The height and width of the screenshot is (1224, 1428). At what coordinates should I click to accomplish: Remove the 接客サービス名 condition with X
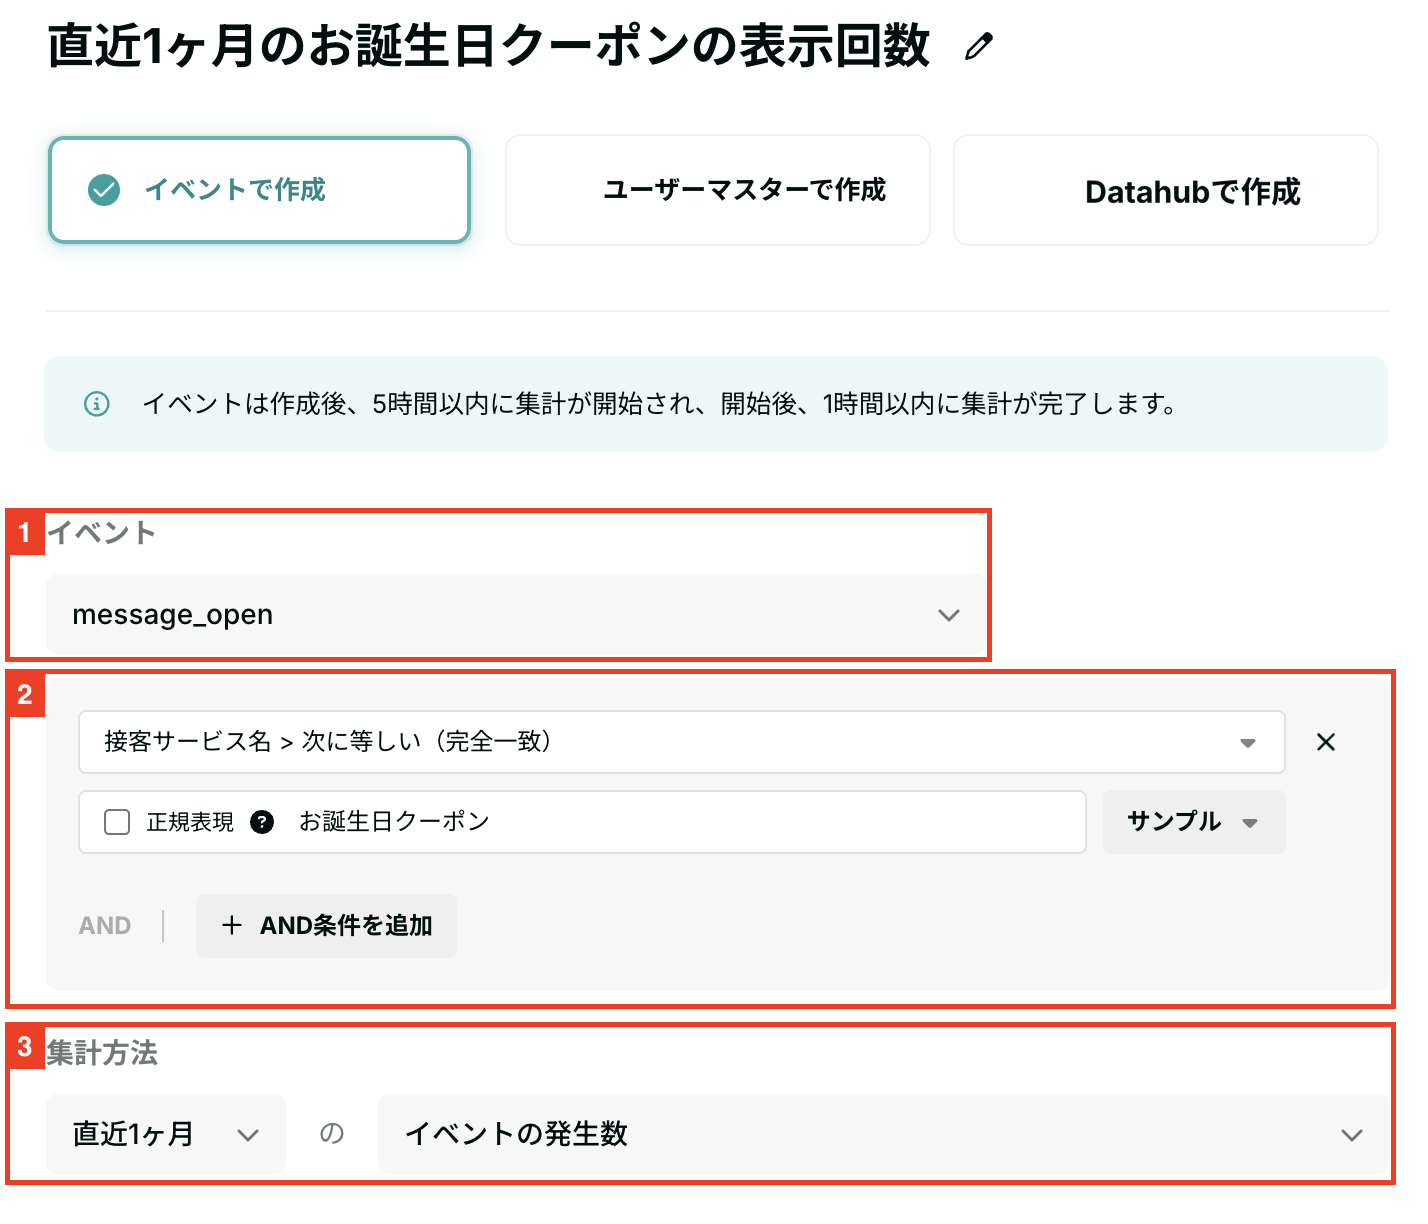click(x=1326, y=742)
